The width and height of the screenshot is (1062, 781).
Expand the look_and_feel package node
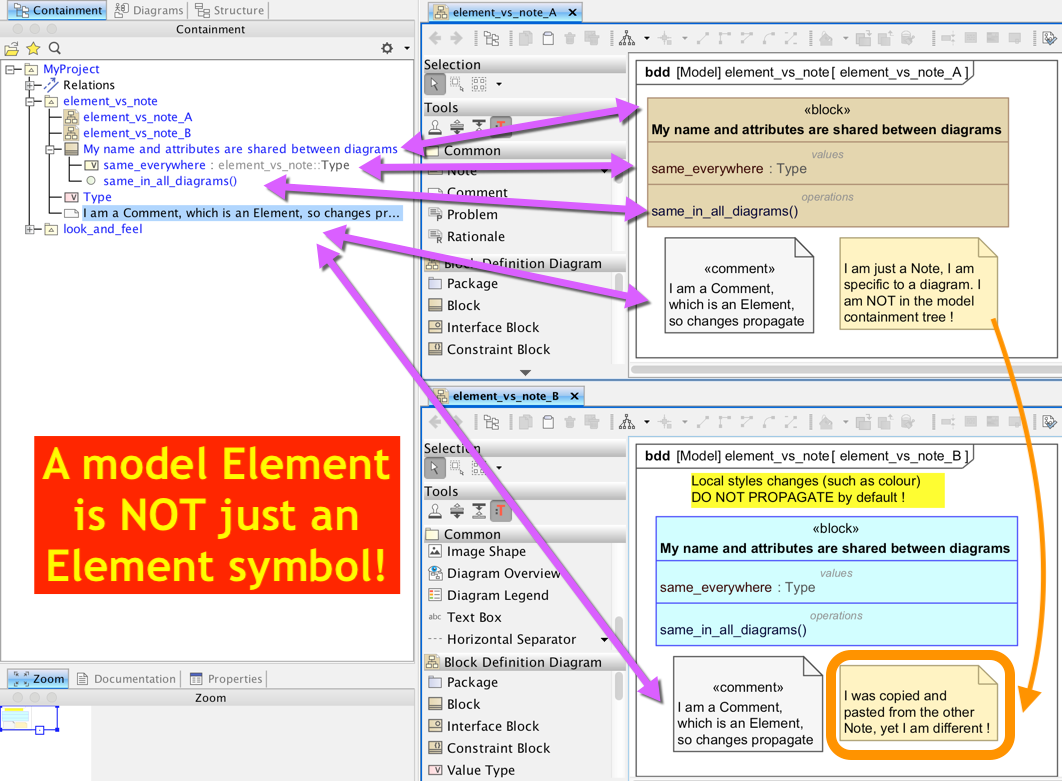point(31,229)
